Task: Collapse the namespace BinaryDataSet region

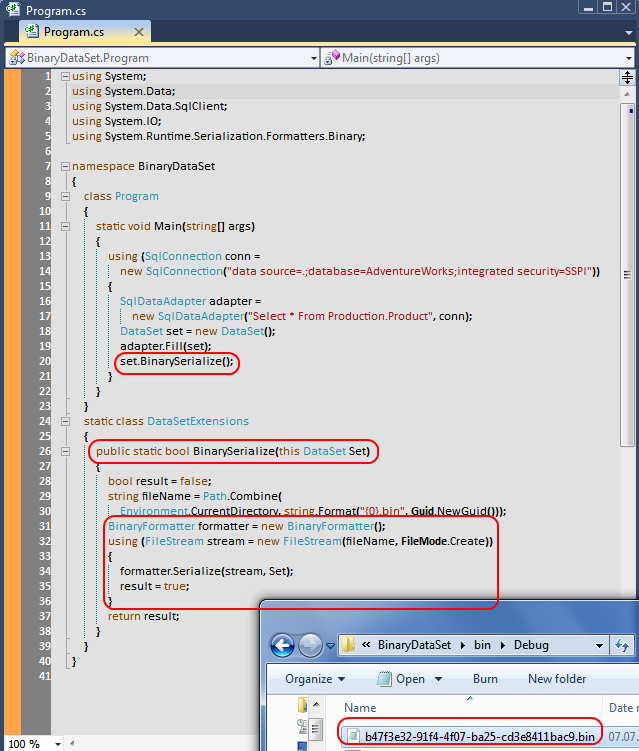Action: [x=65, y=166]
